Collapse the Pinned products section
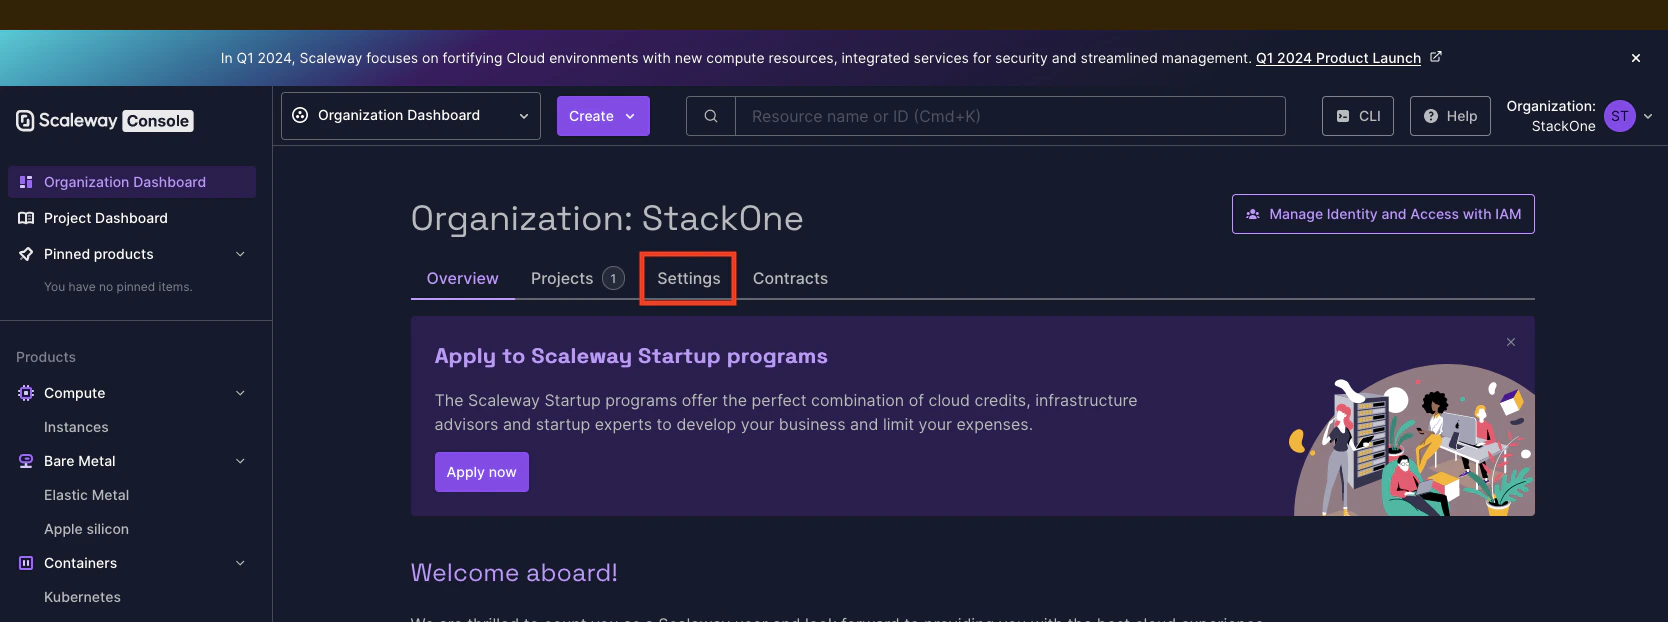Viewport: 1668px width, 622px height. click(240, 254)
